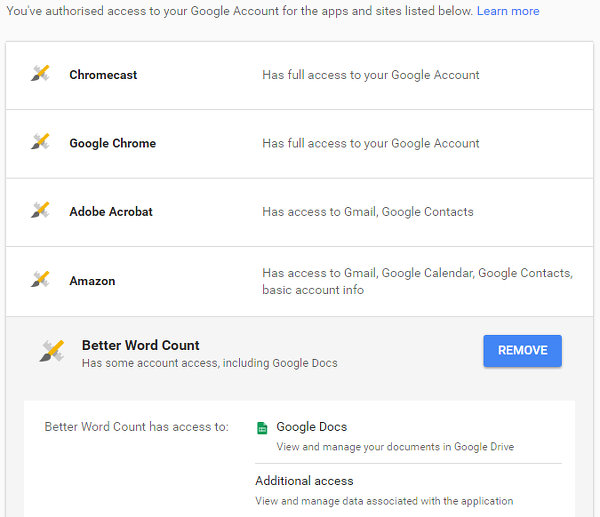Expand the Amazon row
Screen dimensions: 600x517
[x=299, y=282]
